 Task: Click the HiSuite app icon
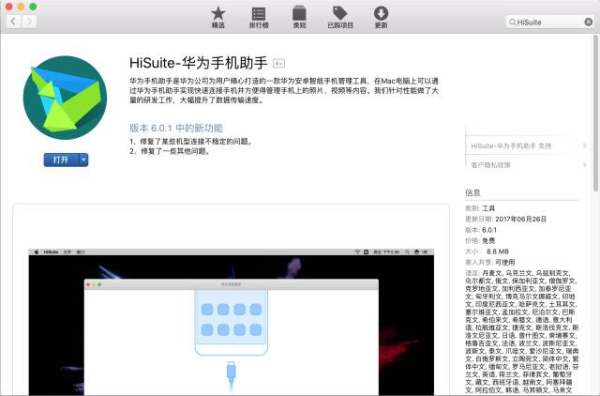pyautogui.click(x=65, y=98)
